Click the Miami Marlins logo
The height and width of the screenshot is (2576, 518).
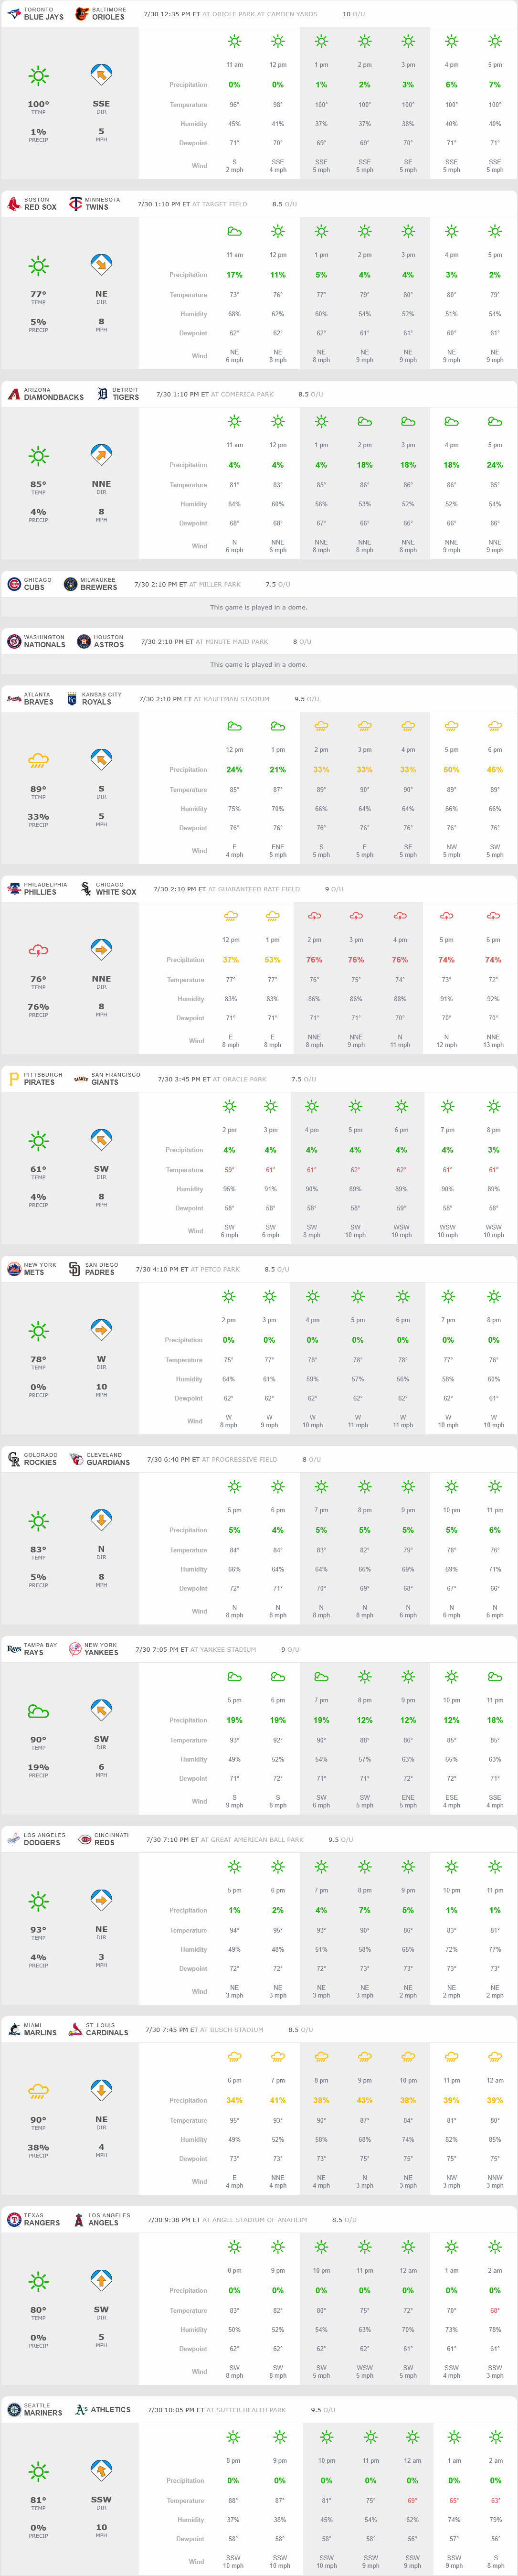pyautogui.click(x=14, y=2029)
